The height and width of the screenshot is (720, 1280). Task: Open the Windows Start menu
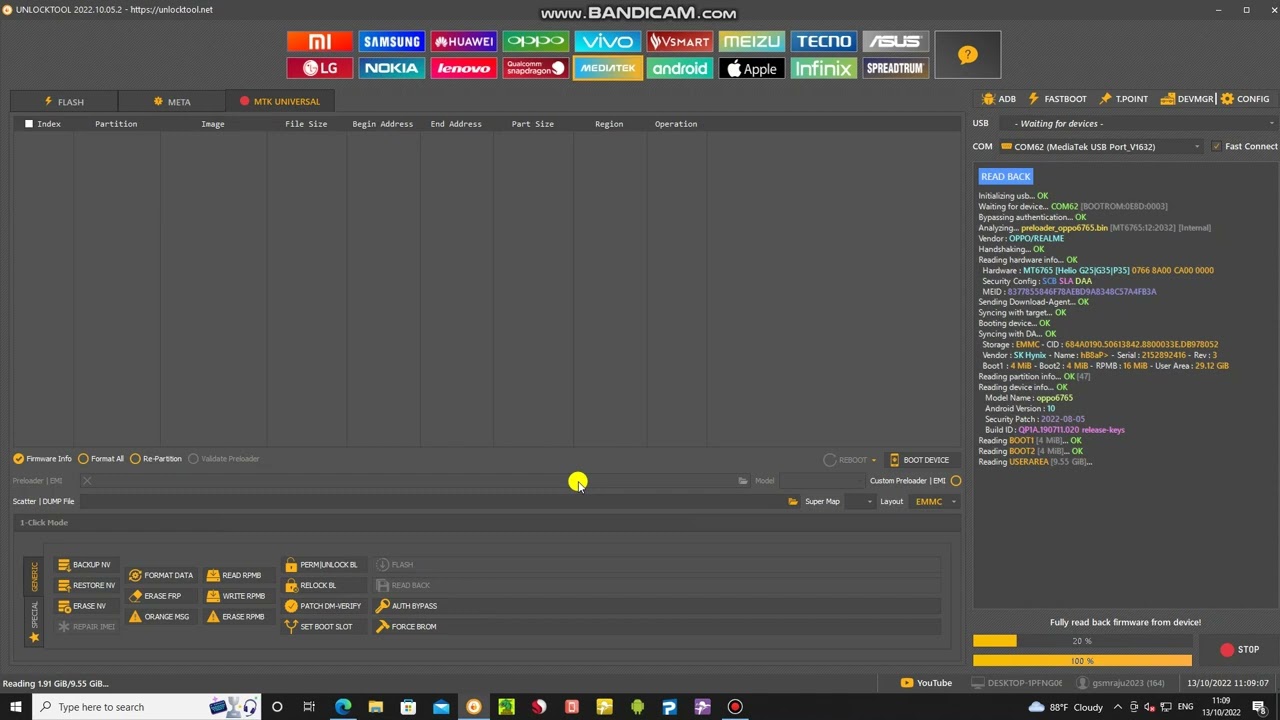point(16,707)
